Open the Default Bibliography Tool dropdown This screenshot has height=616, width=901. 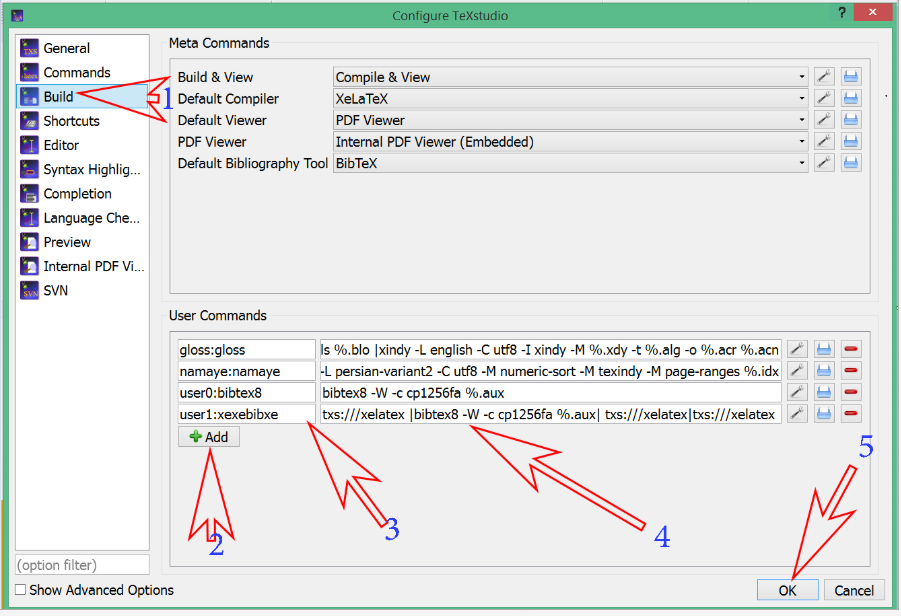coord(570,164)
